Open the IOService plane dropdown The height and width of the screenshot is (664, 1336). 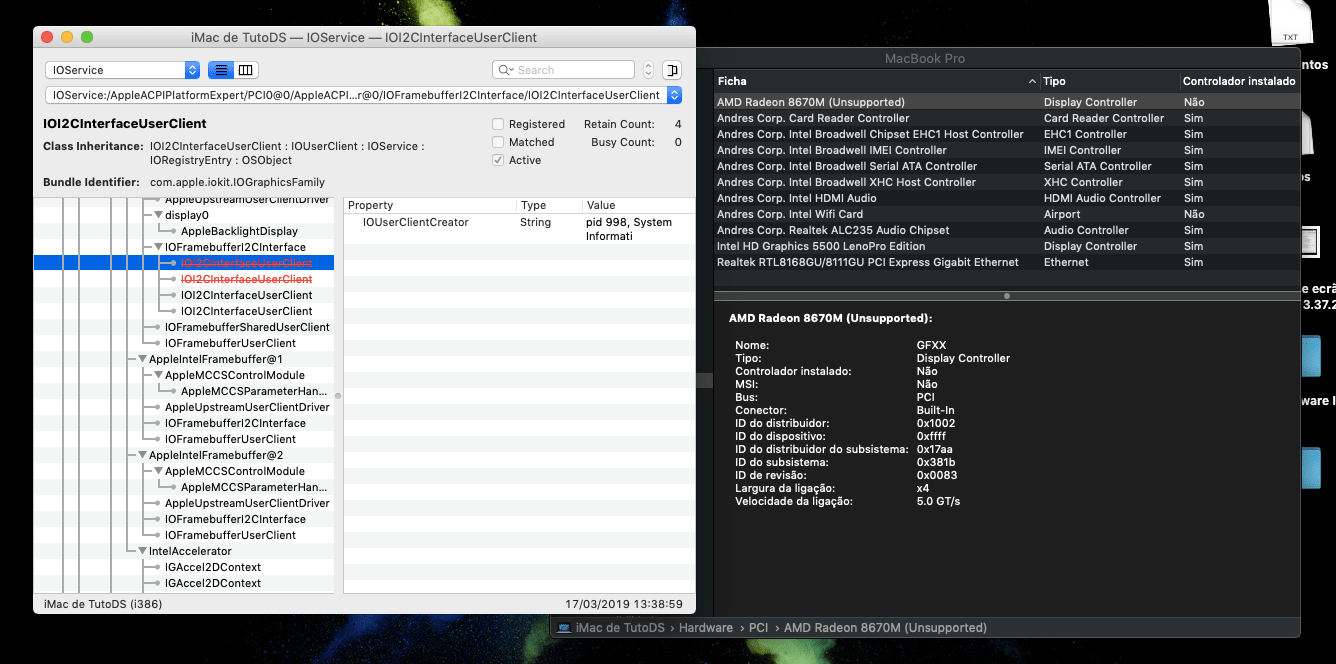192,70
